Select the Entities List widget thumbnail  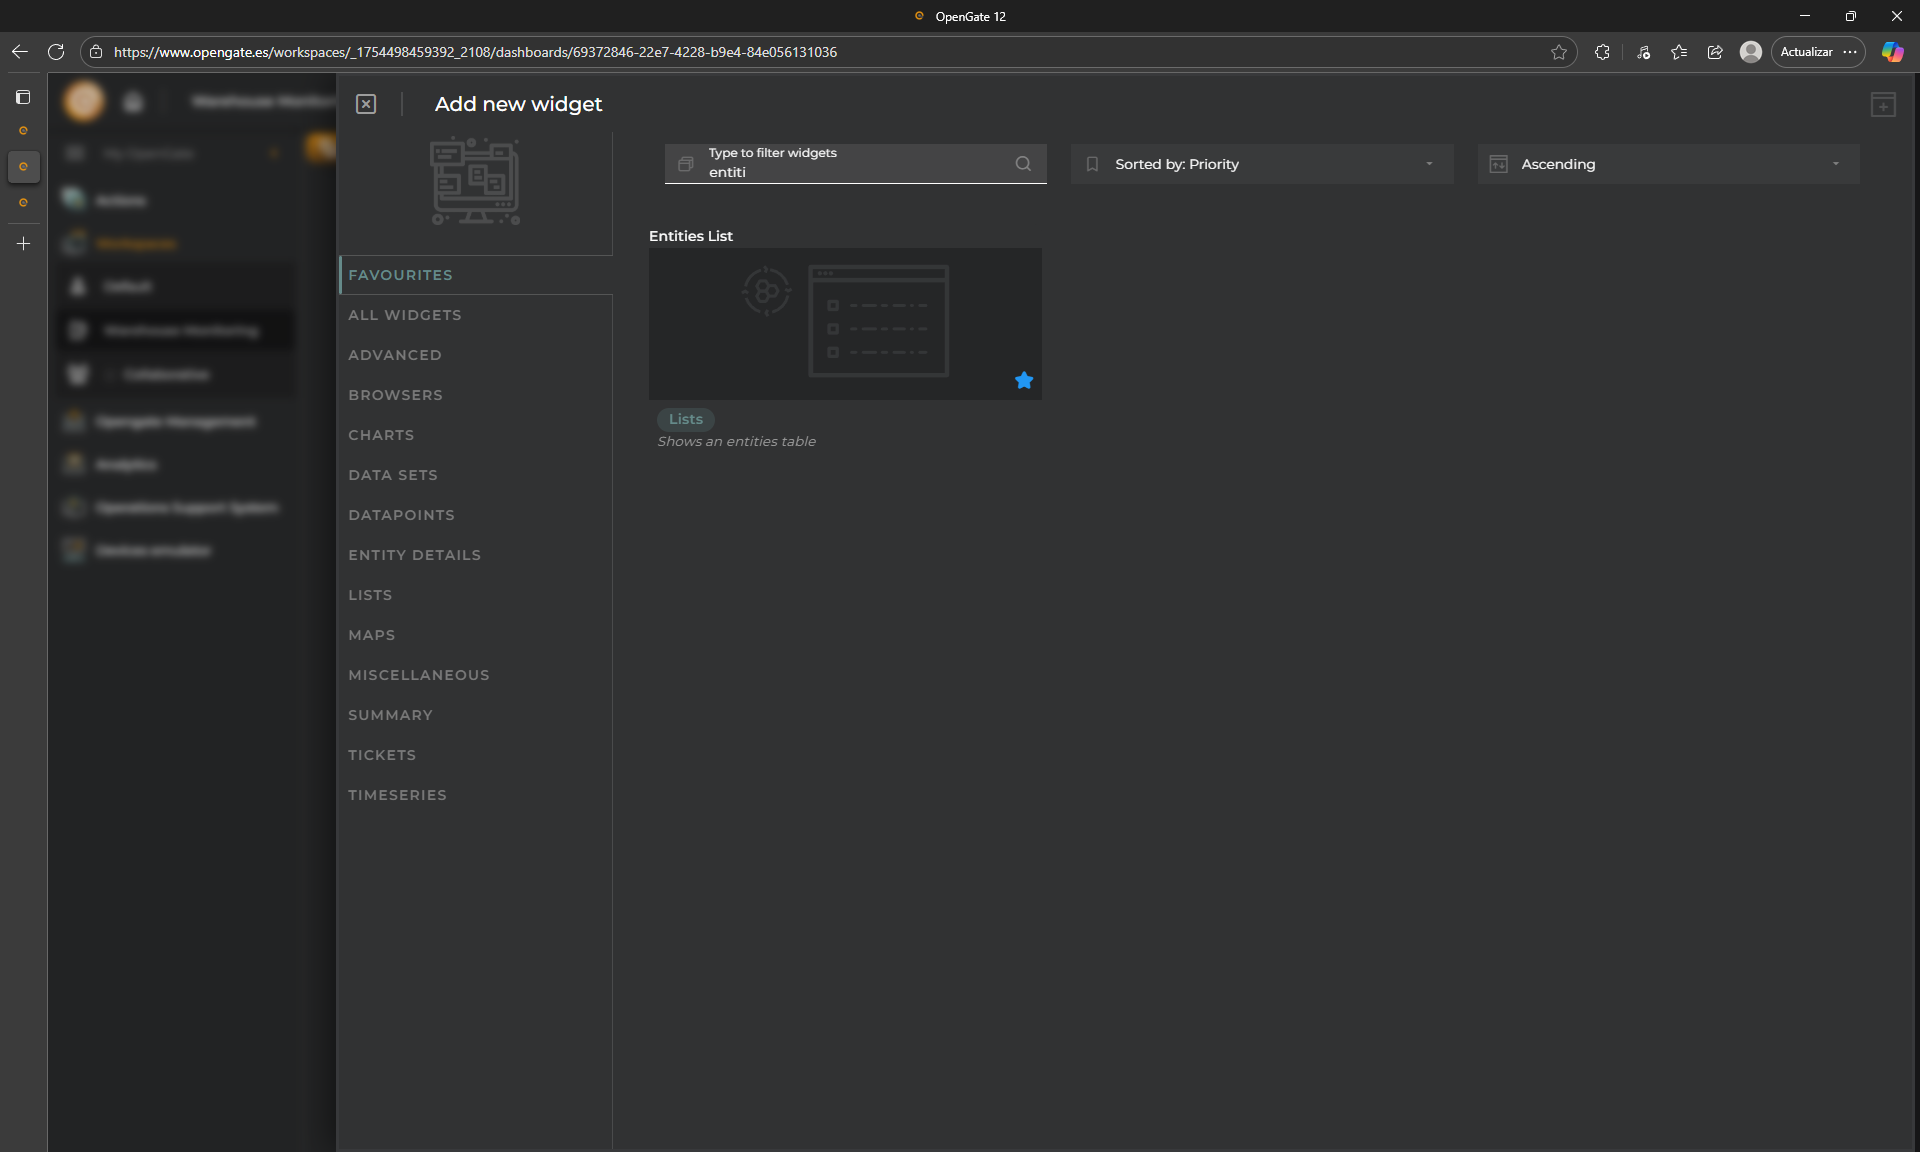point(845,324)
